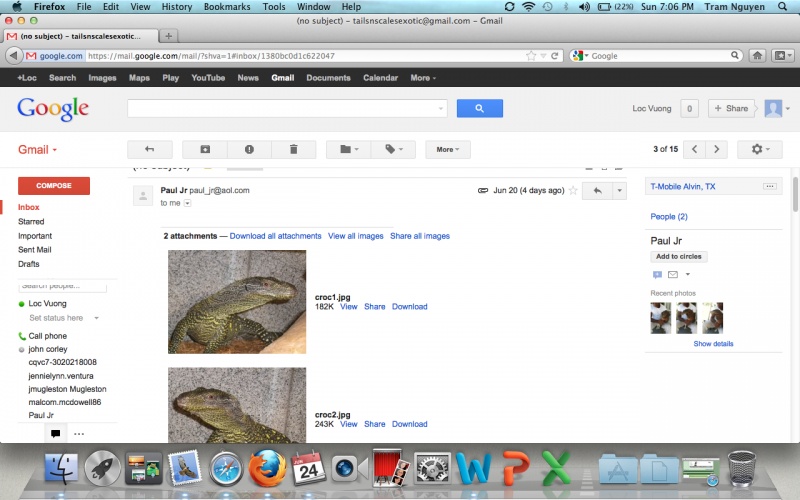
Task: Click Share link for croc2.jpg
Action: click(374, 424)
